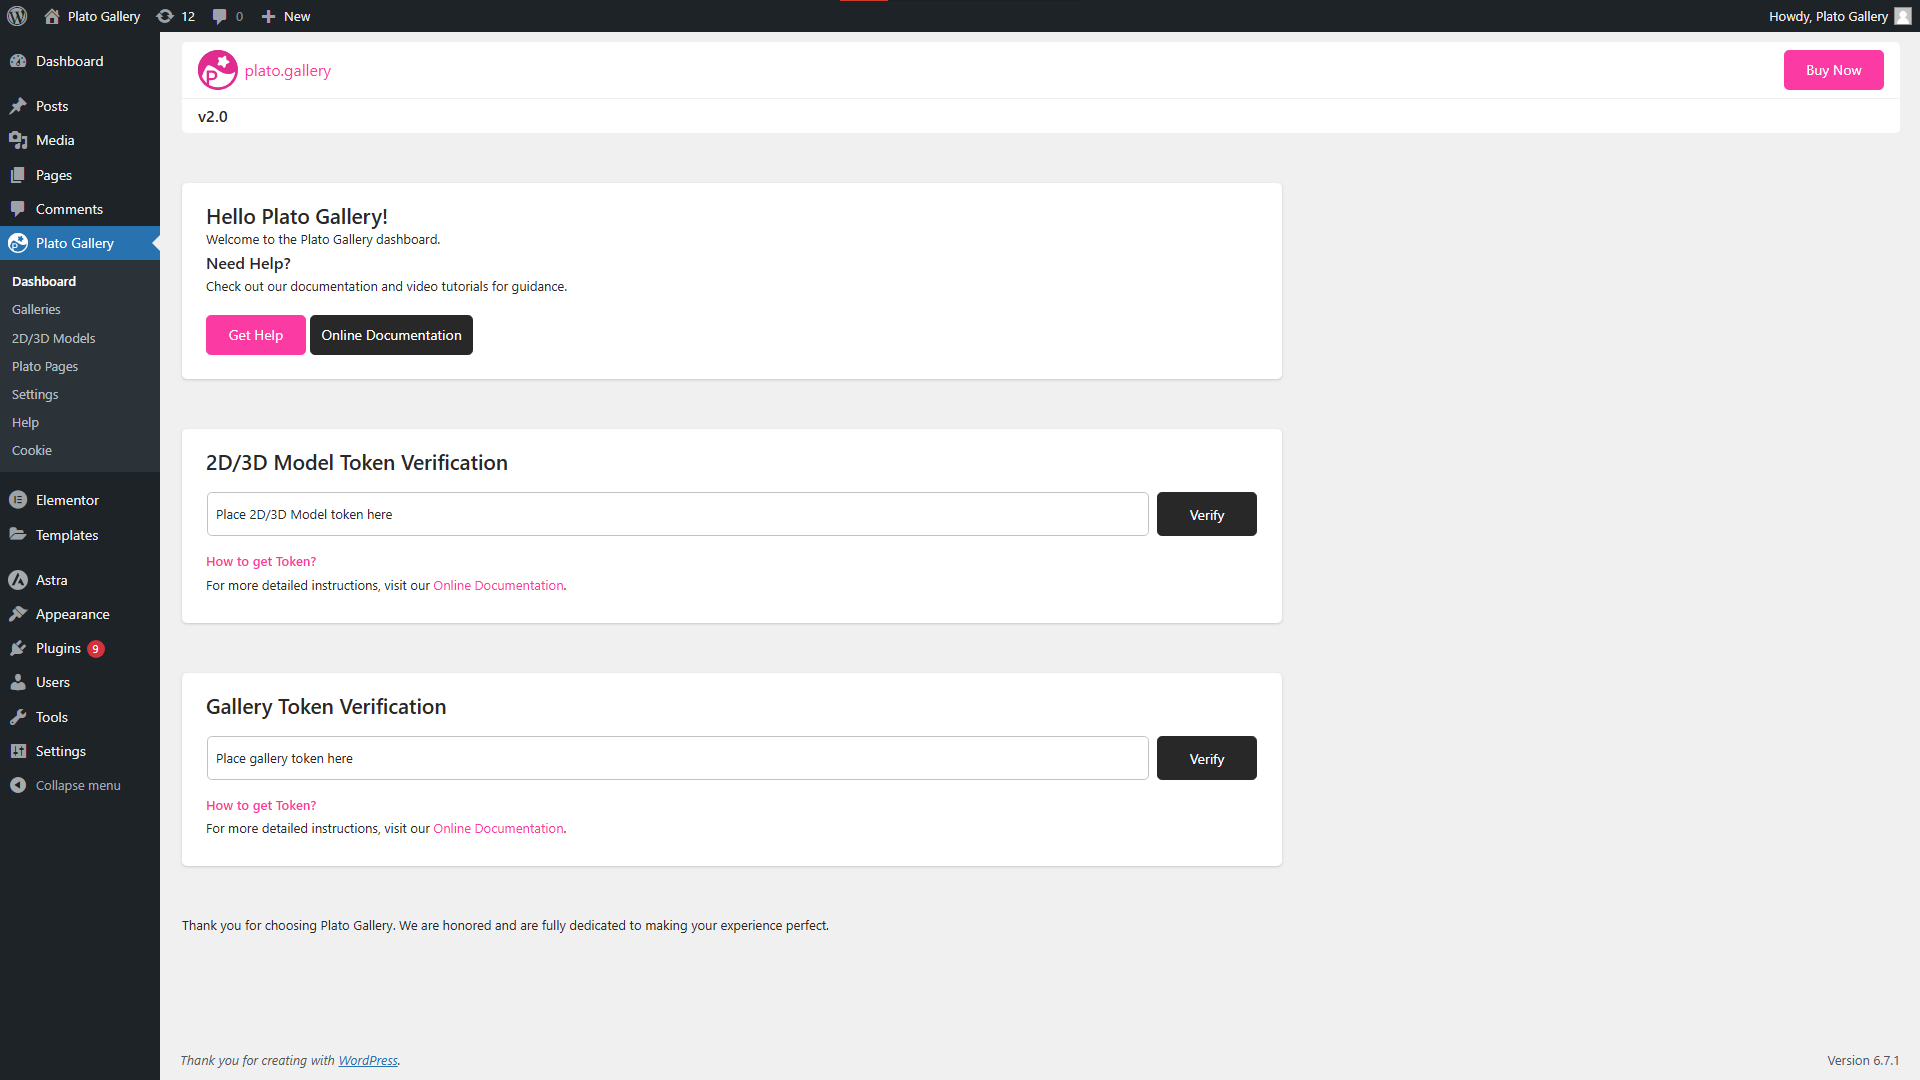Viewport: 1920px width, 1080px height.
Task: Focus the 2D/3D Model token input field
Action: tap(677, 514)
